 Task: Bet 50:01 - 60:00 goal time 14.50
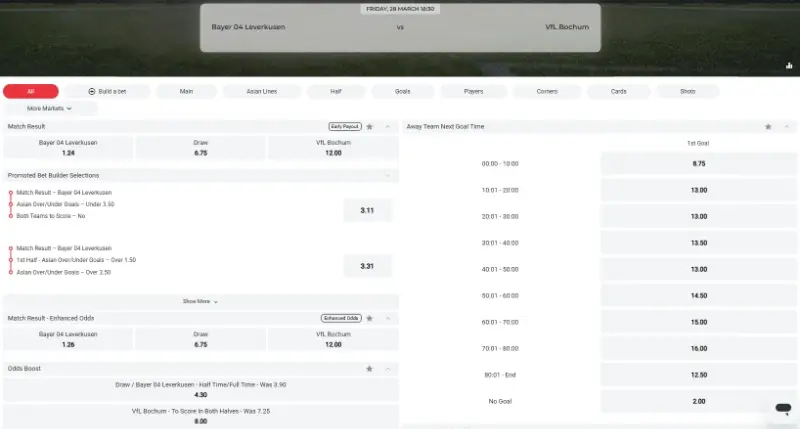(698, 296)
